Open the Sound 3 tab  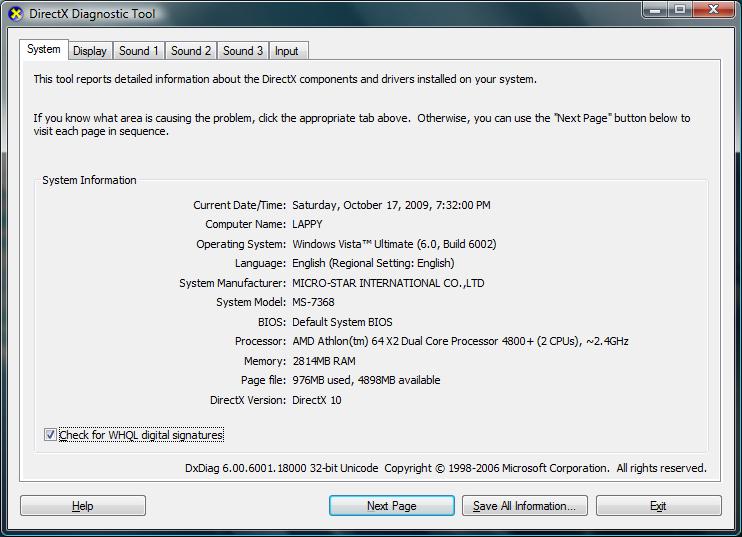pos(243,51)
